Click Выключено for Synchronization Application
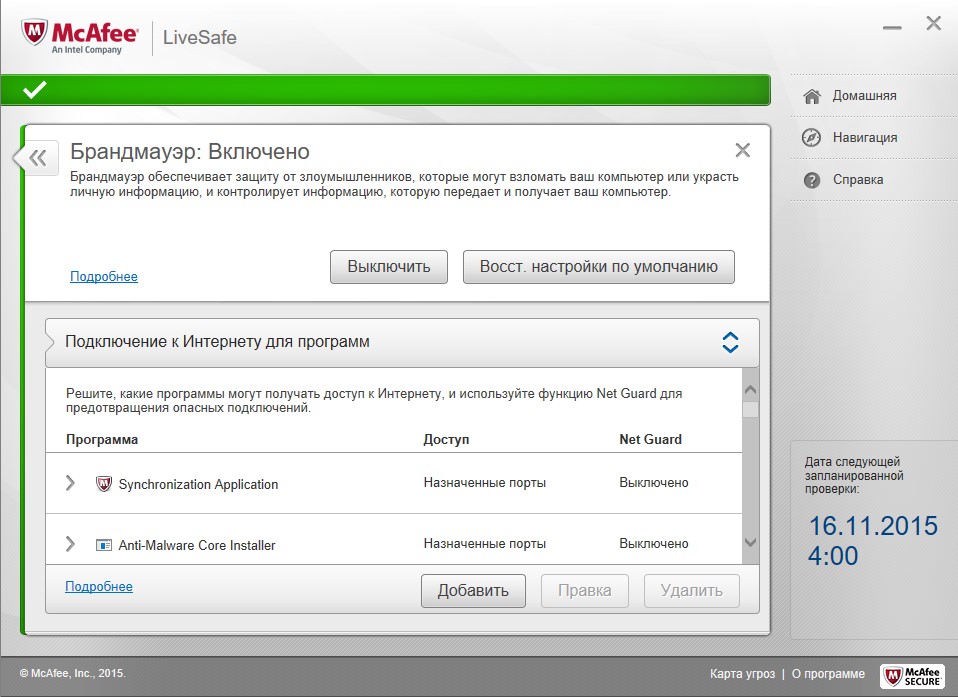The image size is (958, 697). [x=654, y=483]
